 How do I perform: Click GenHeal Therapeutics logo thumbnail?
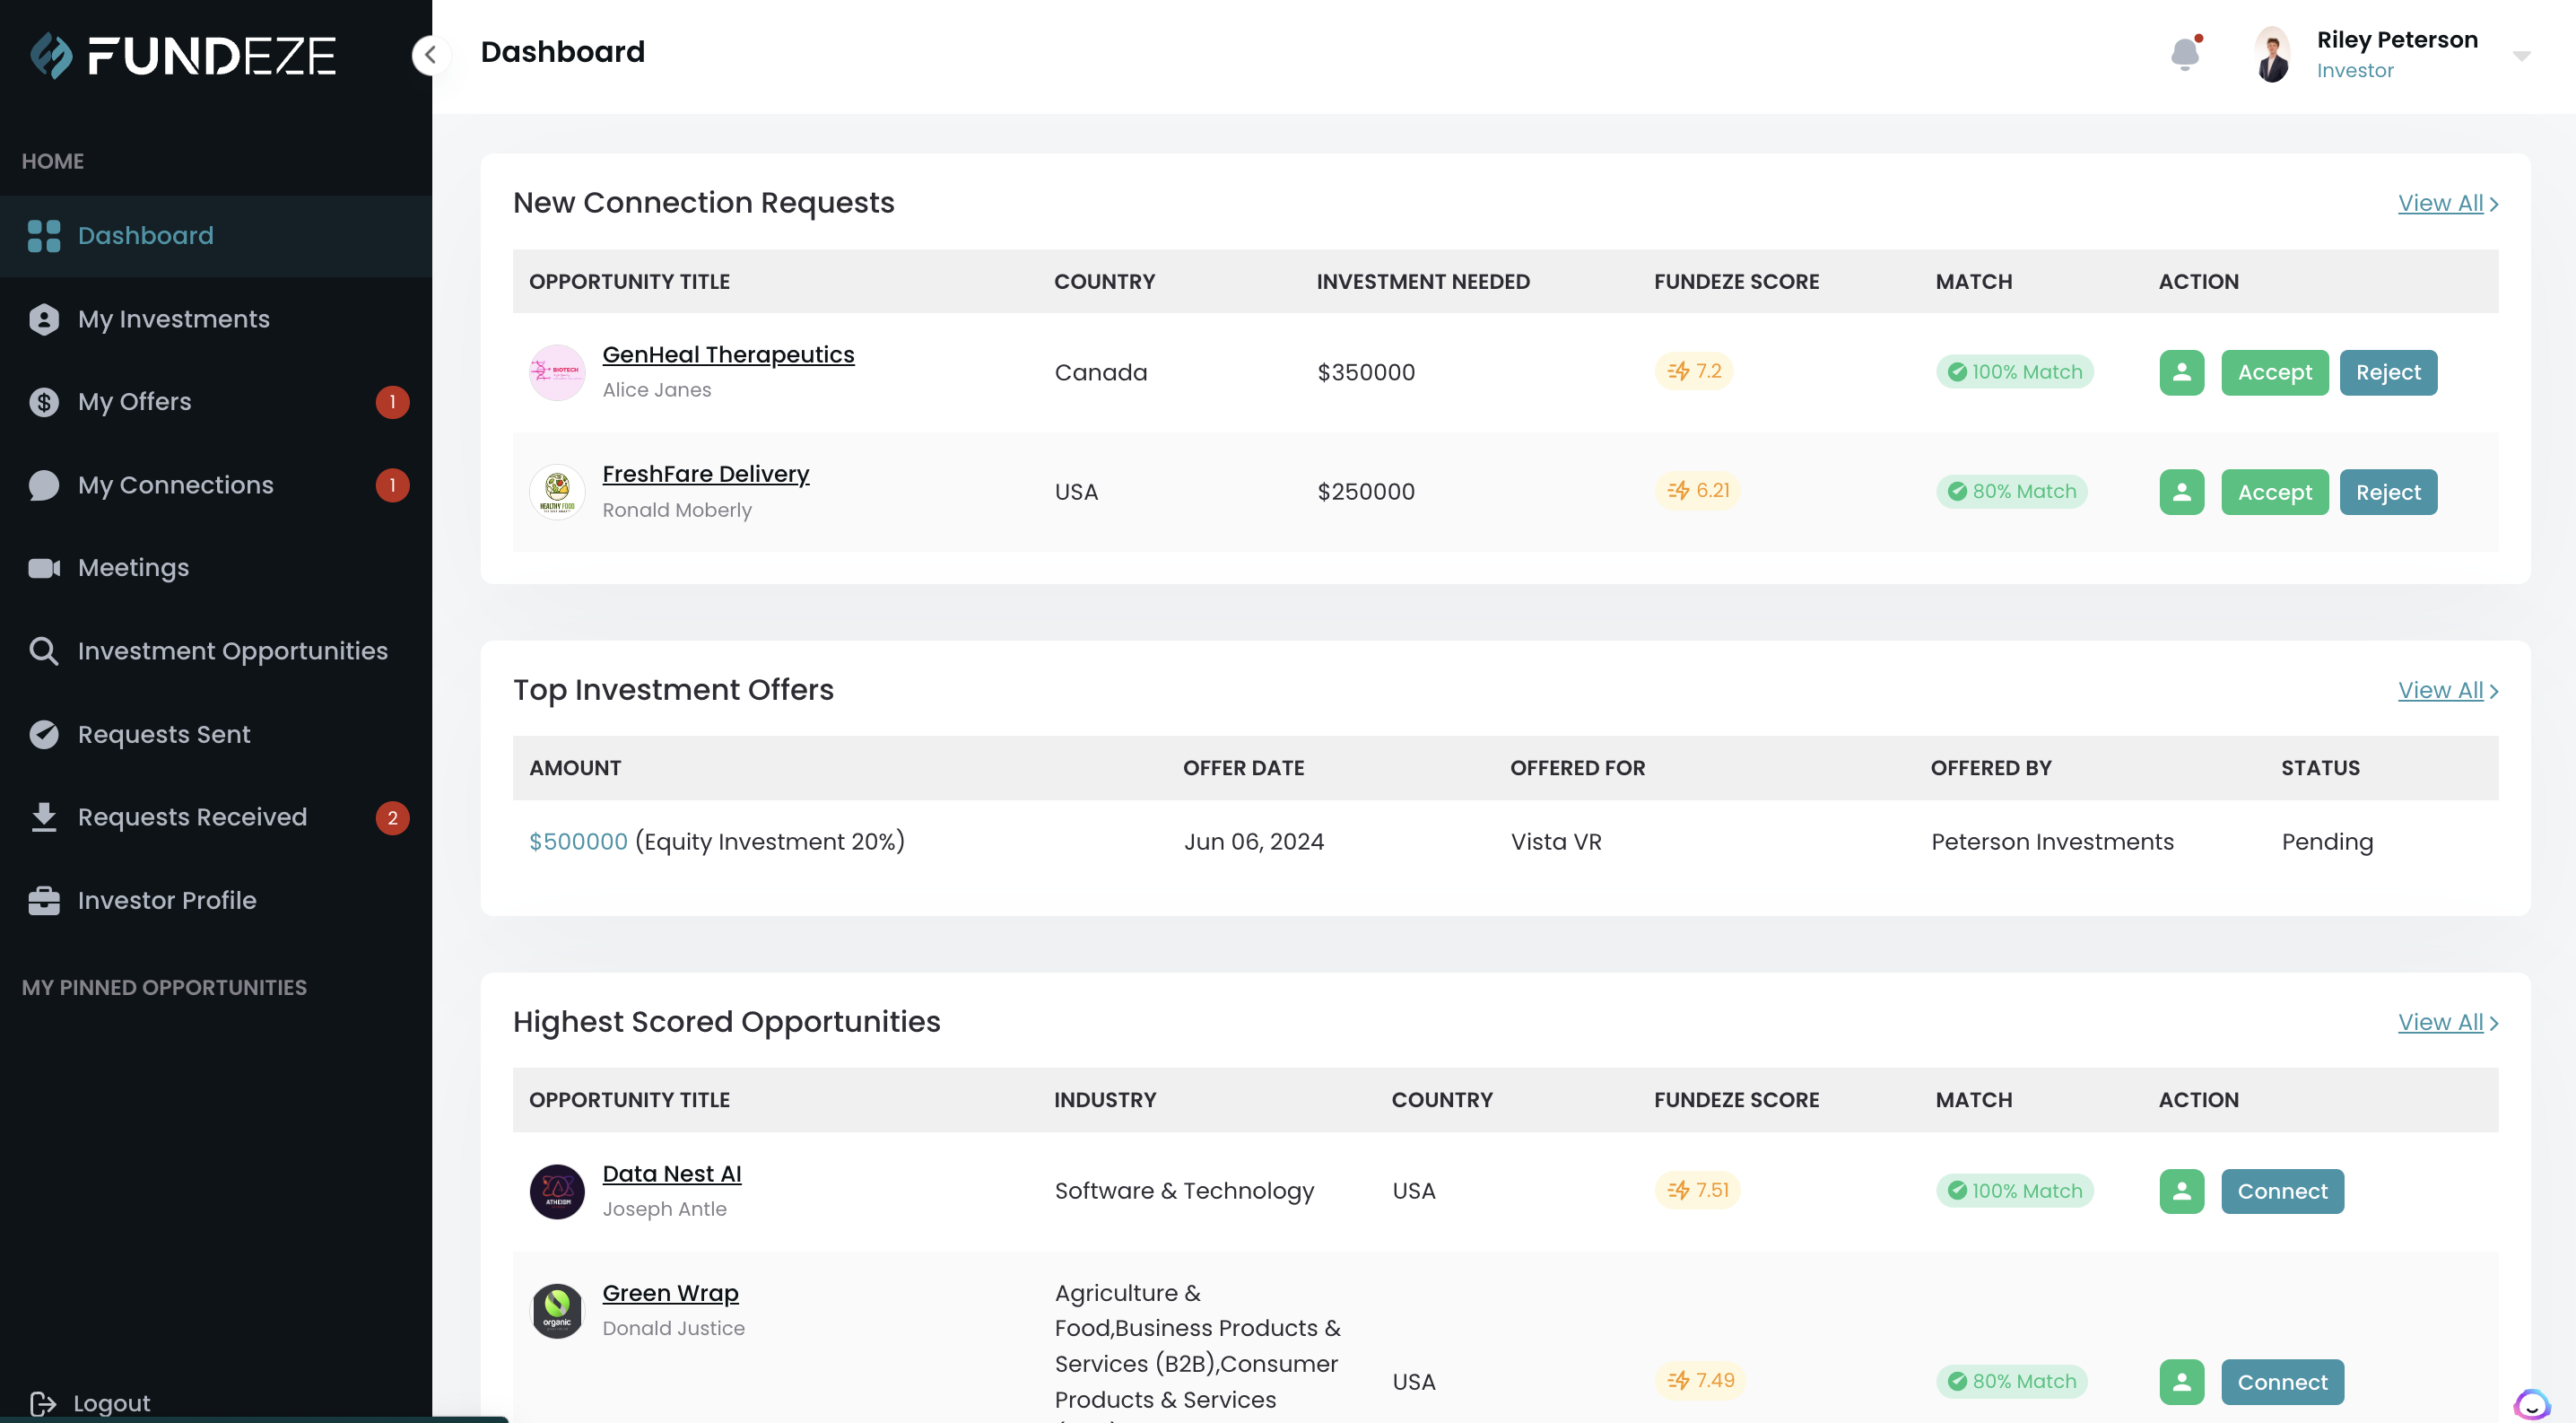click(x=557, y=373)
